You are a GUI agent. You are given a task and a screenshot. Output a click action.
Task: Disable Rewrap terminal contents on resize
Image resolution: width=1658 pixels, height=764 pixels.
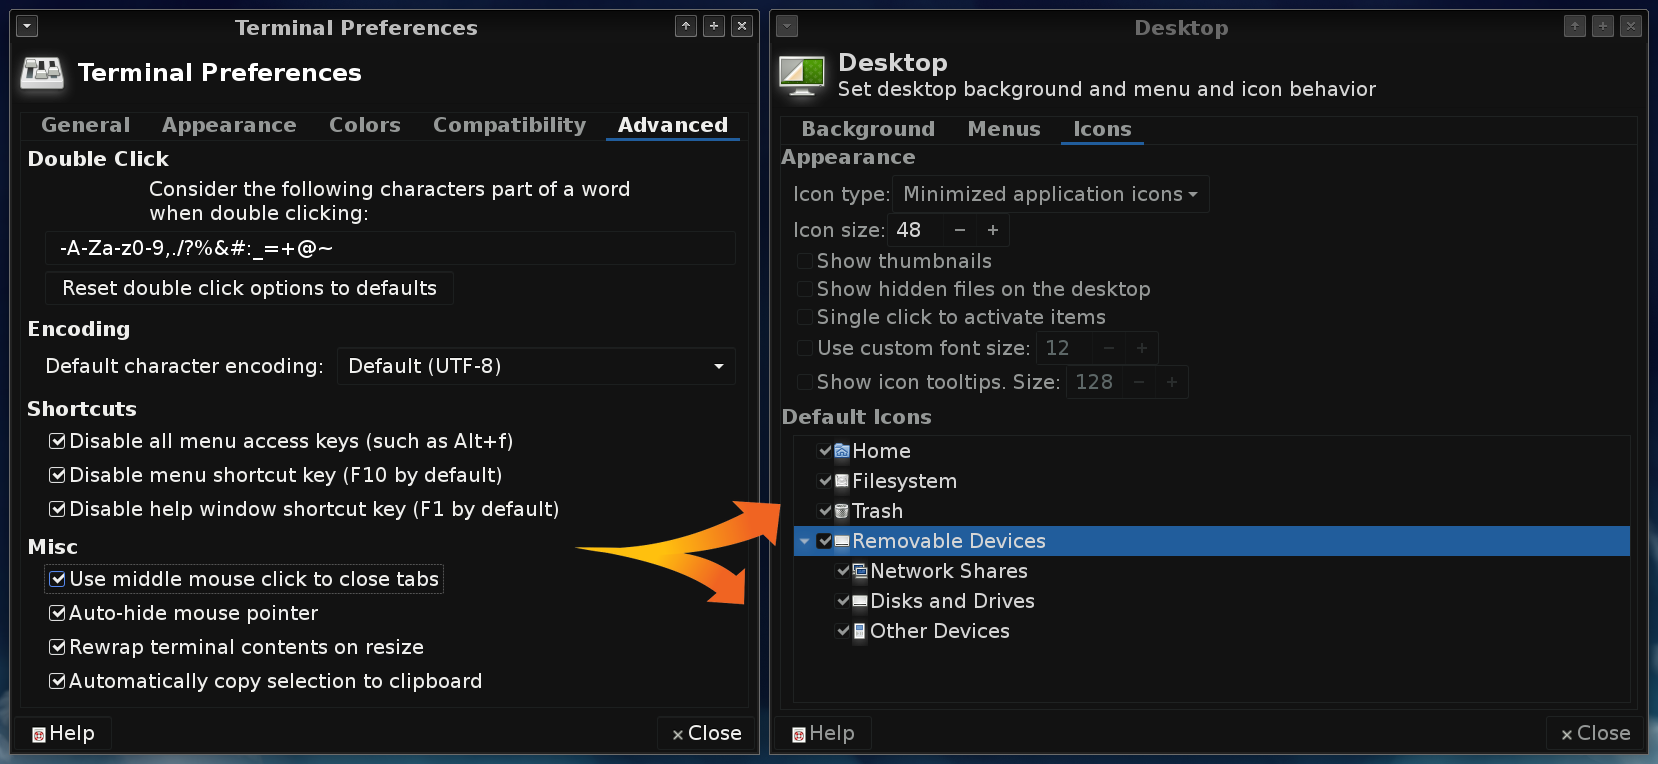(58, 647)
